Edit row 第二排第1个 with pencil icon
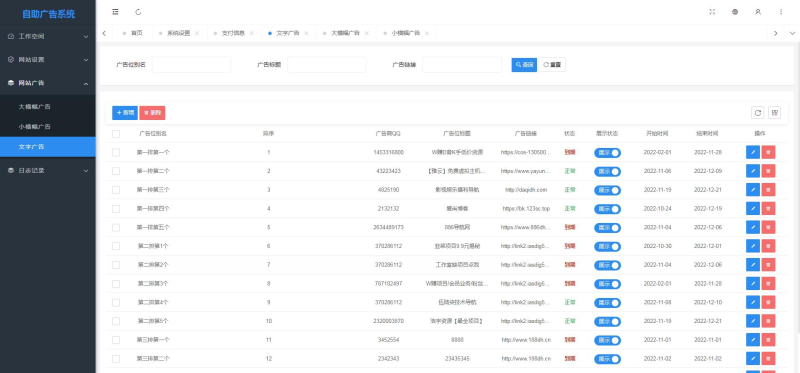800x373 pixels. tap(753, 246)
